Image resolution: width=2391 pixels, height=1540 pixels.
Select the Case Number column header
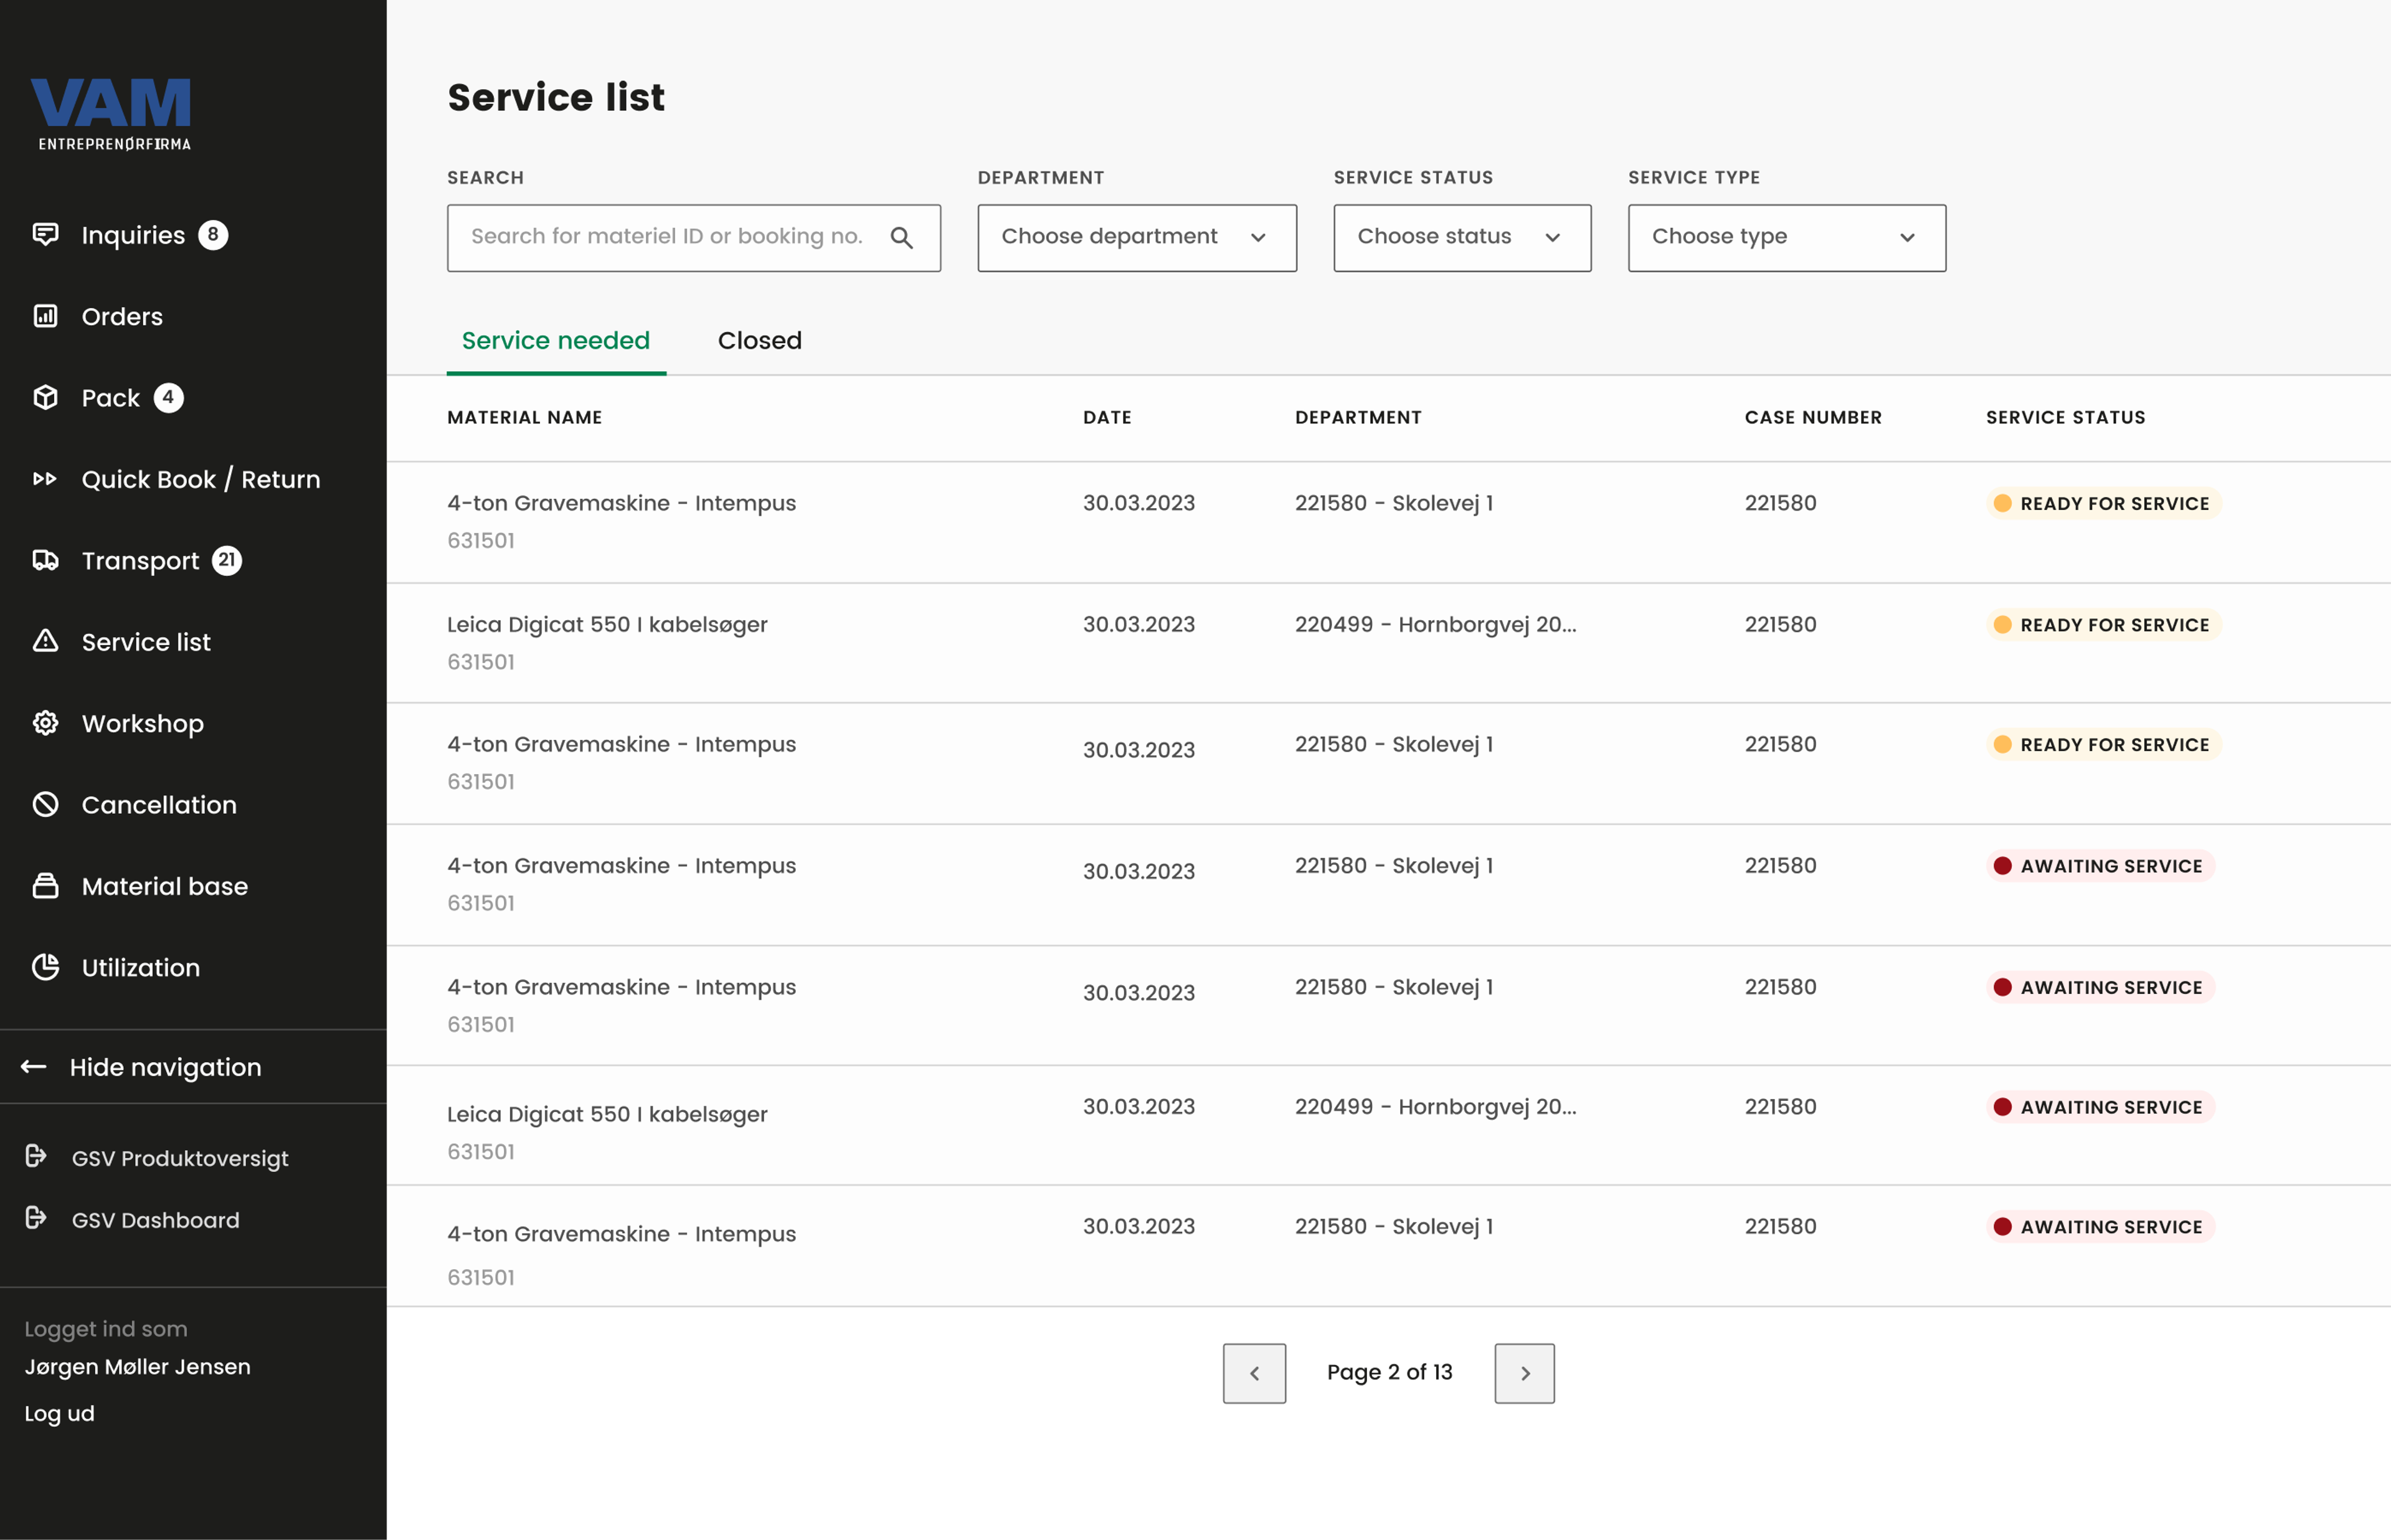pos(1813,418)
